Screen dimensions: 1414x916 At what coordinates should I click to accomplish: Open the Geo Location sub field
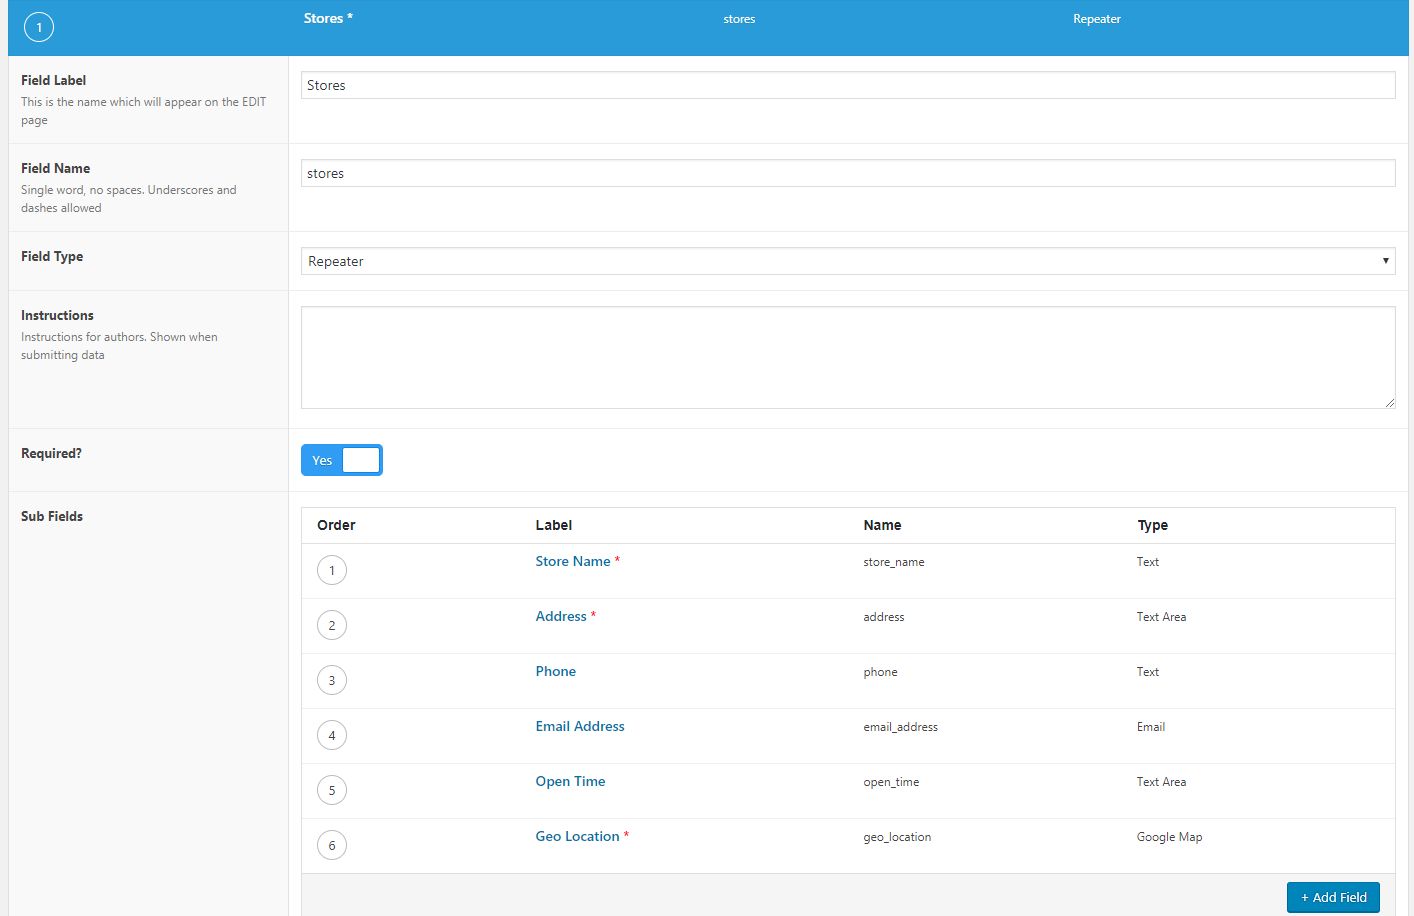coord(577,836)
